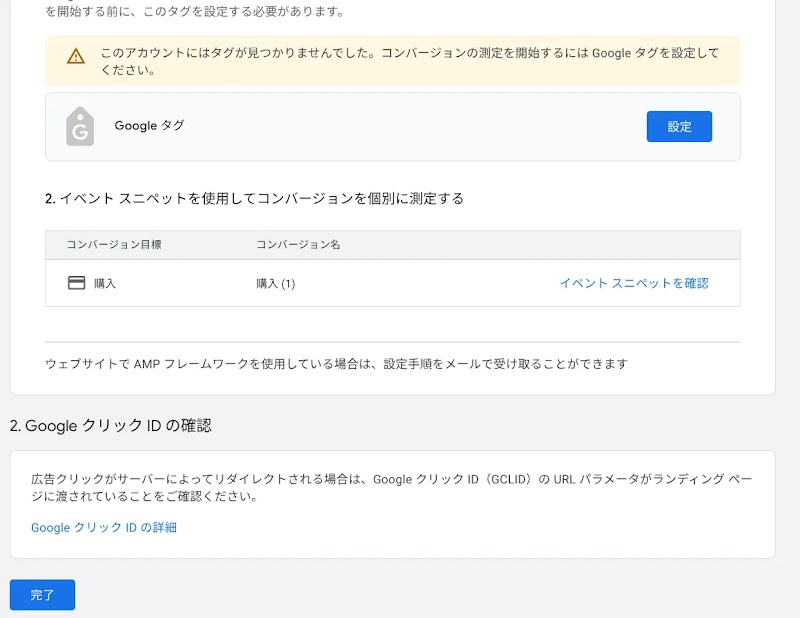
Task: Click the コンバージョン名 column header
Action: [x=298, y=244]
